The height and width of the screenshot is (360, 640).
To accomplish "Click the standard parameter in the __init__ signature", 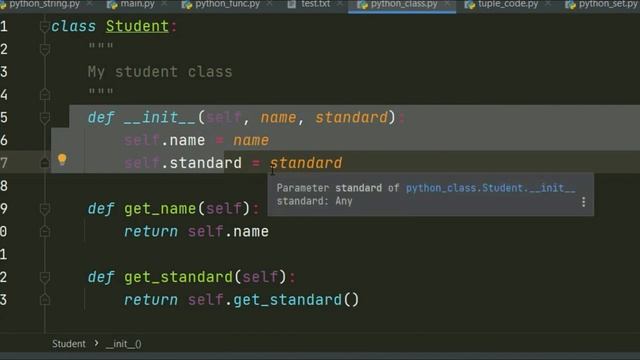I will point(351,118).
